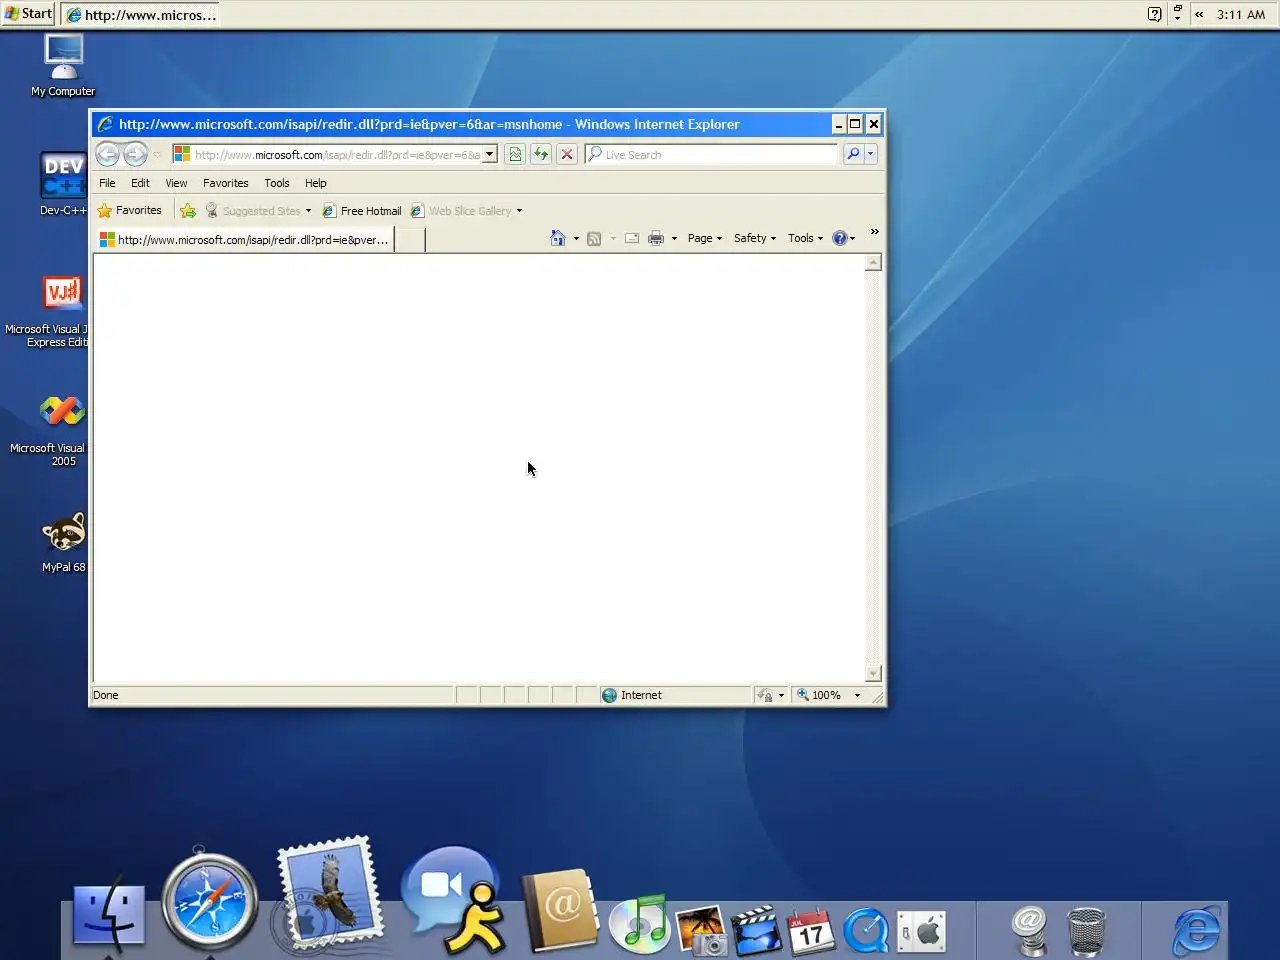The width and height of the screenshot is (1280, 960).
Task: Go to the Home page icon
Action: pos(558,238)
